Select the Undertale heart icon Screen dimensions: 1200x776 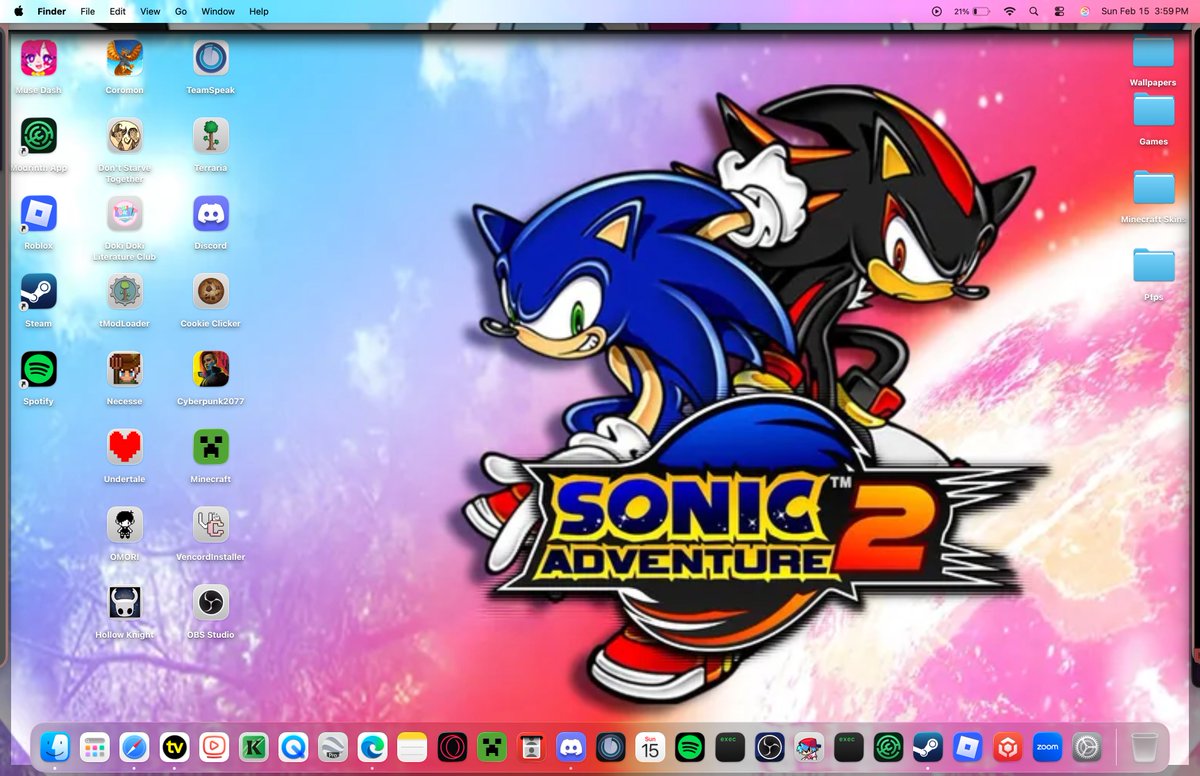click(x=125, y=447)
